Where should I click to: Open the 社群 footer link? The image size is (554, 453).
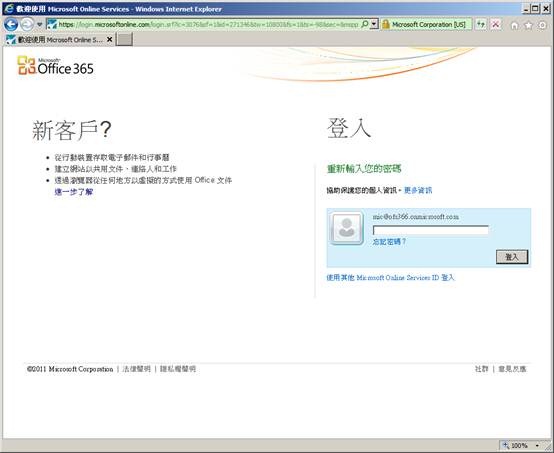coord(482,369)
